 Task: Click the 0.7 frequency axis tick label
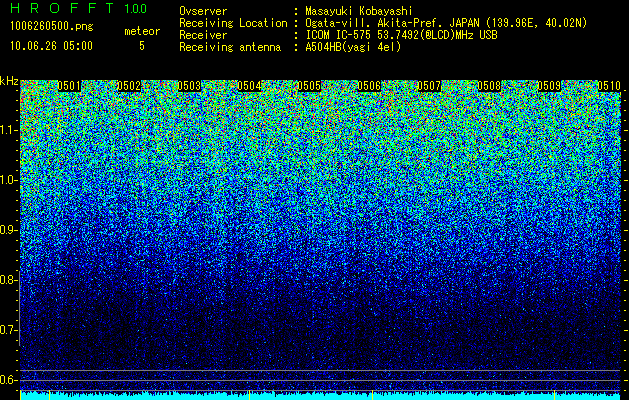pos(9,330)
